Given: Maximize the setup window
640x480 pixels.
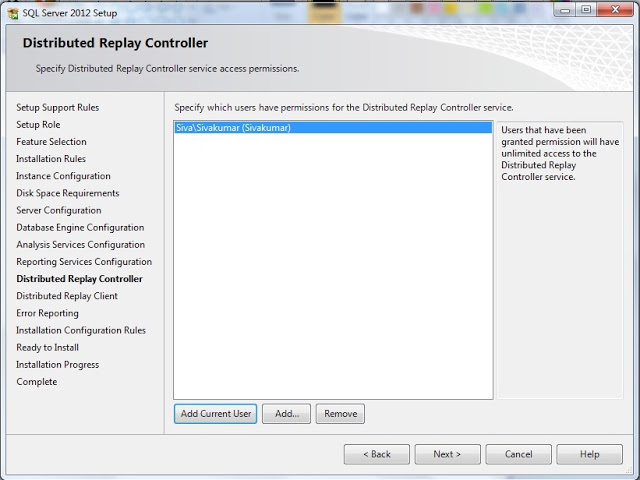Looking at the screenshot, I should point(585,9).
